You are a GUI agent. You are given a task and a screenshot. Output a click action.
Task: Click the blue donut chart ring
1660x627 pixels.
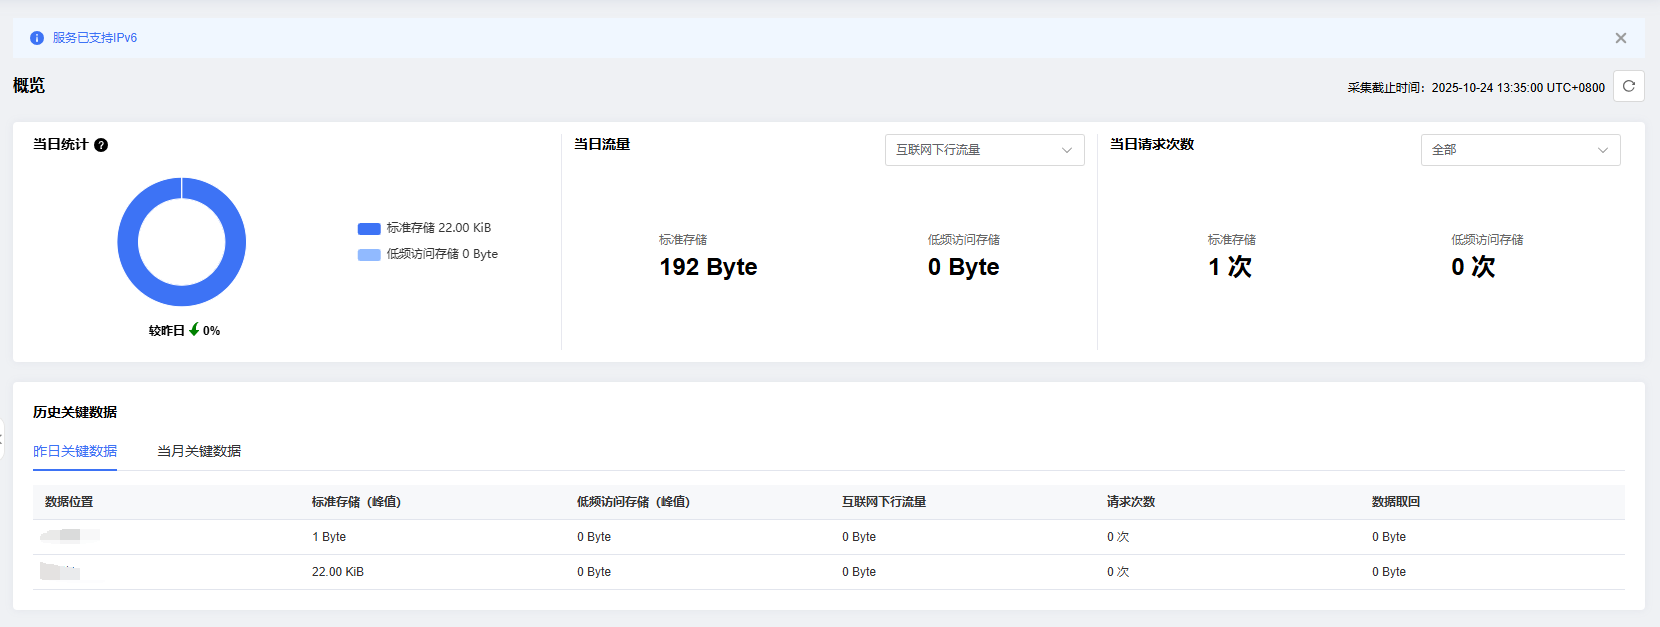click(x=127, y=243)
